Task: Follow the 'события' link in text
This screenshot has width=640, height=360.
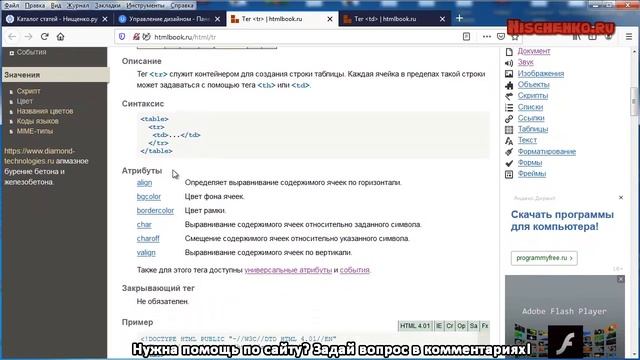Action: pos(354,270)
